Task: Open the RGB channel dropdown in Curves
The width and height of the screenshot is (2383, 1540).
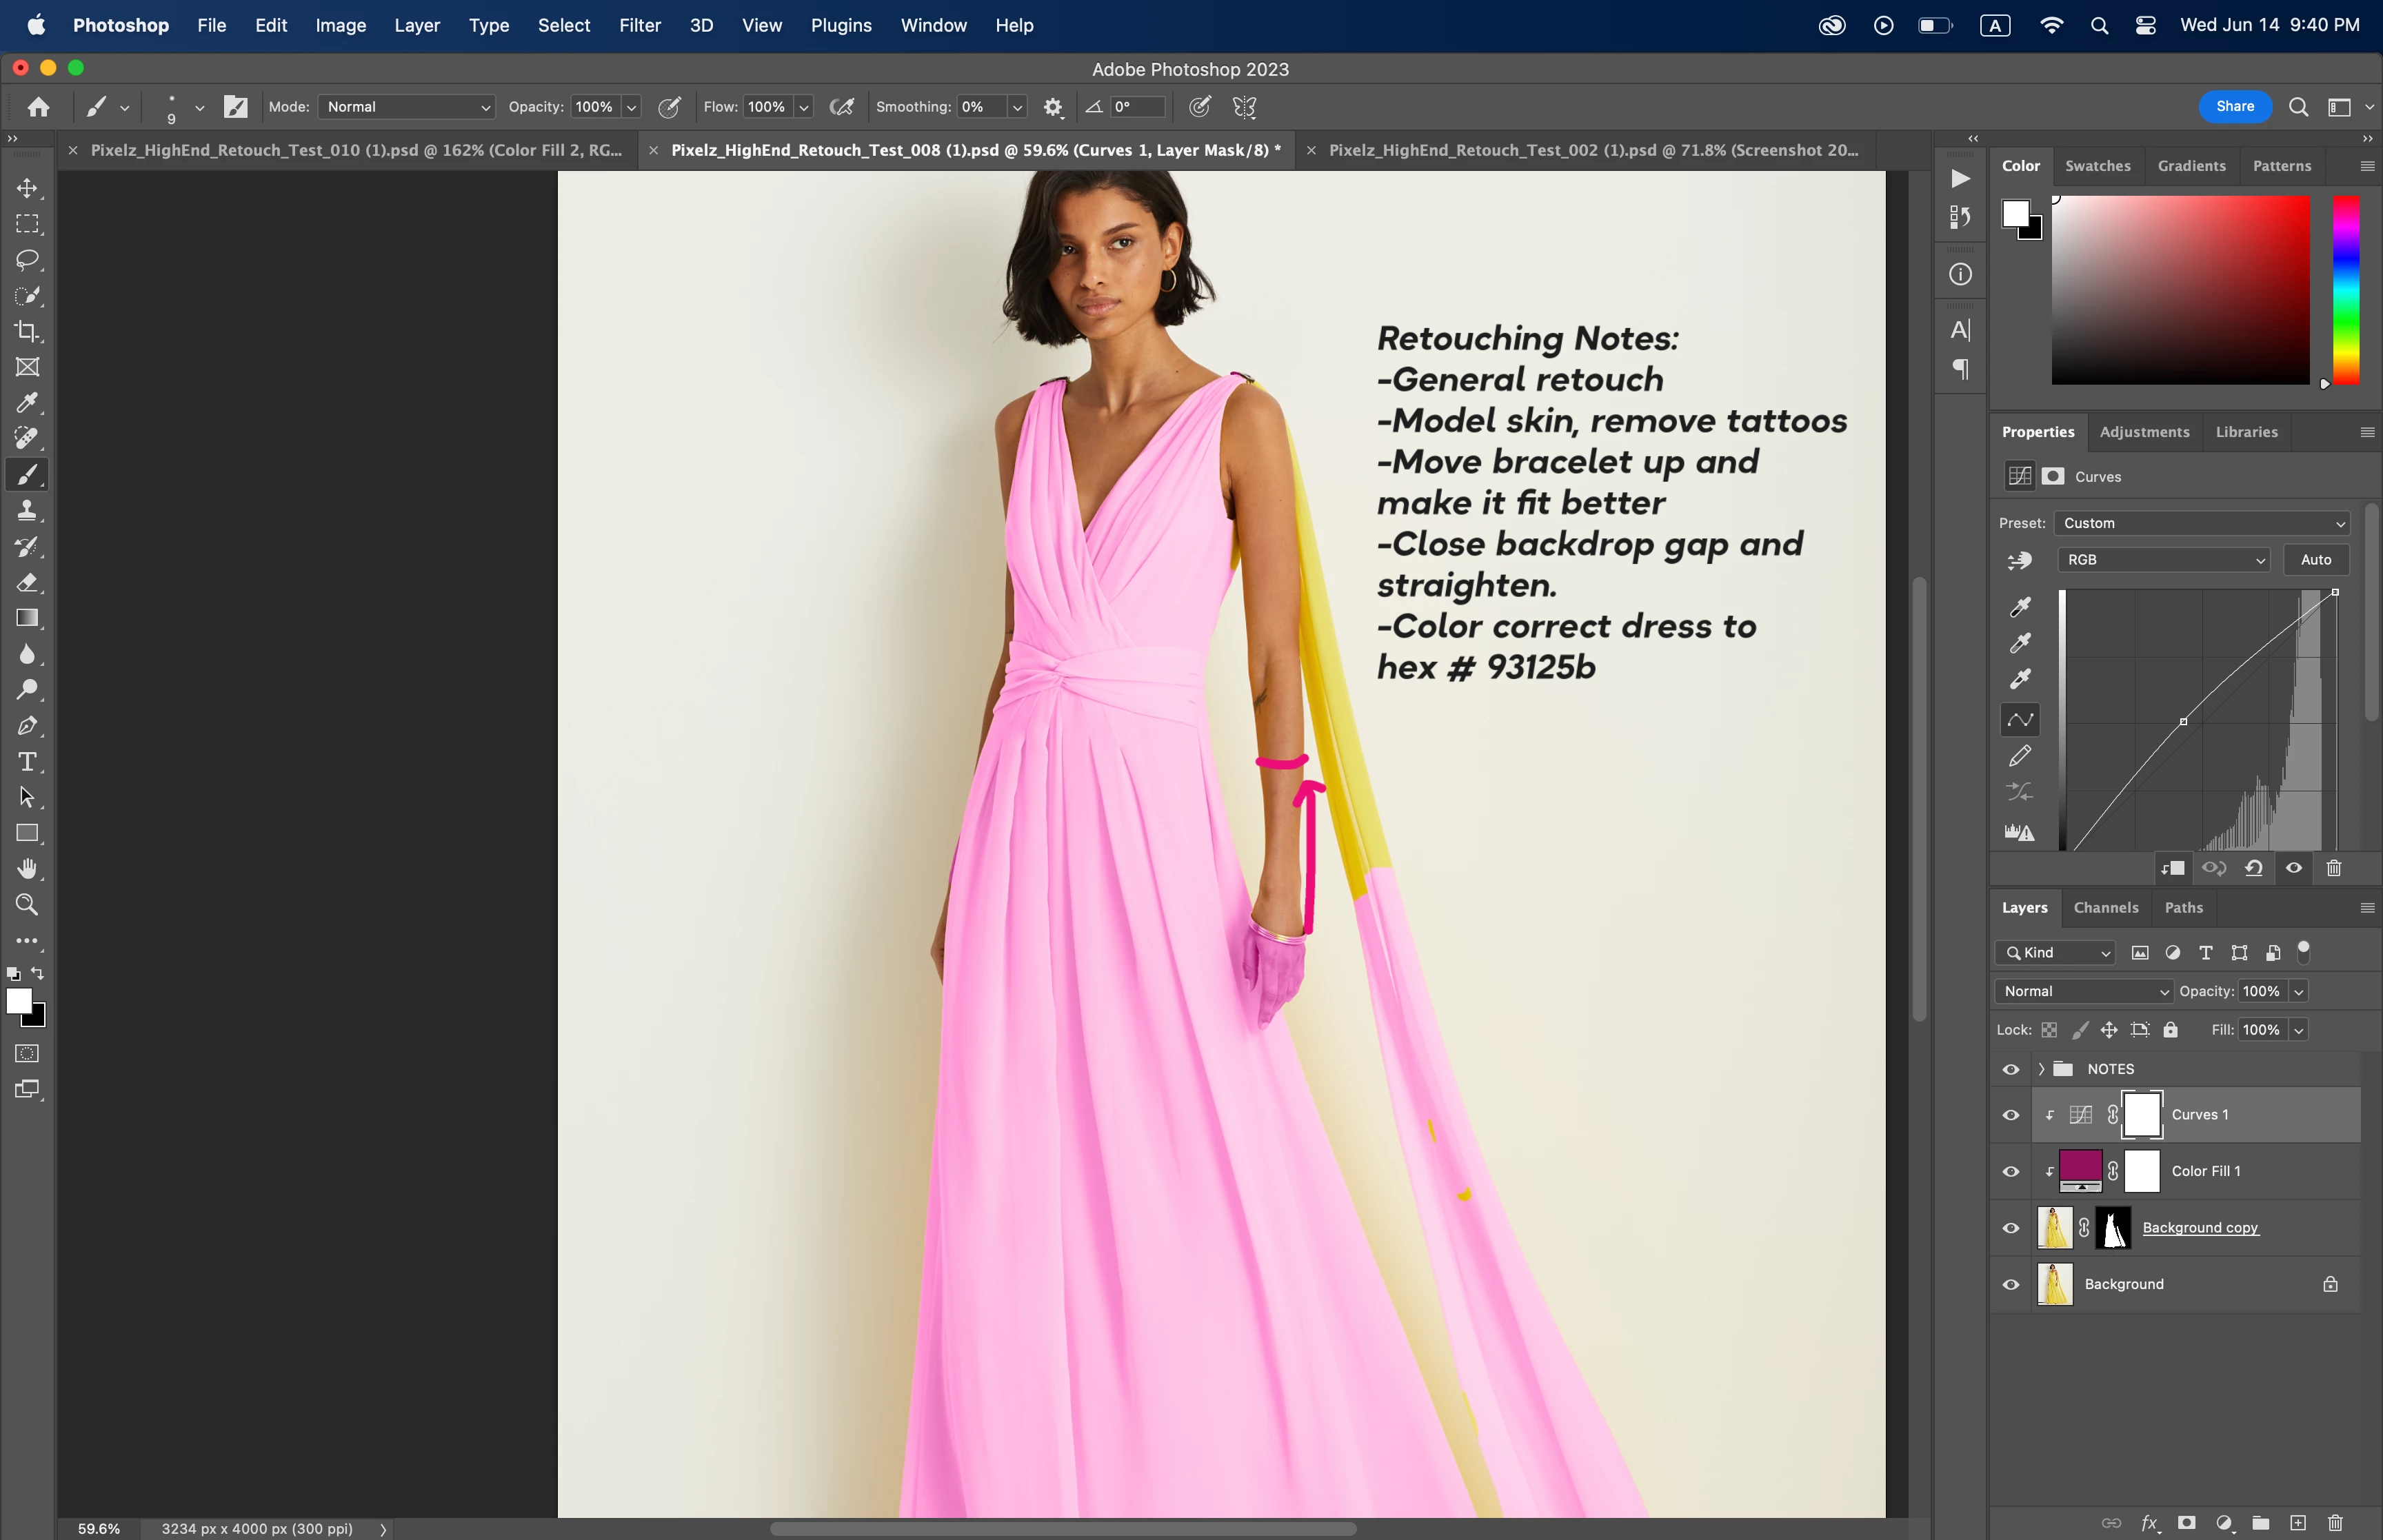Action: (2163, 560)
